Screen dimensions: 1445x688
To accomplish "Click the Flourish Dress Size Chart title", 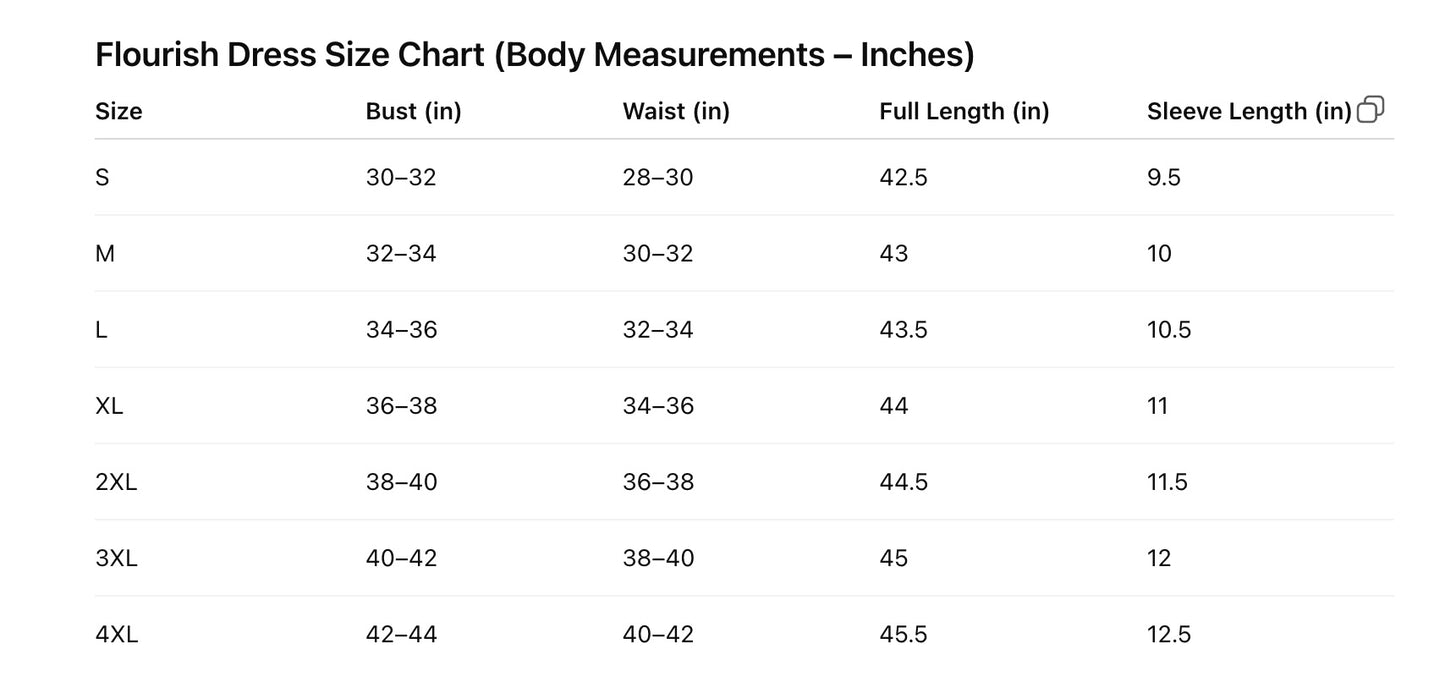I will click(x=534, y=55).
